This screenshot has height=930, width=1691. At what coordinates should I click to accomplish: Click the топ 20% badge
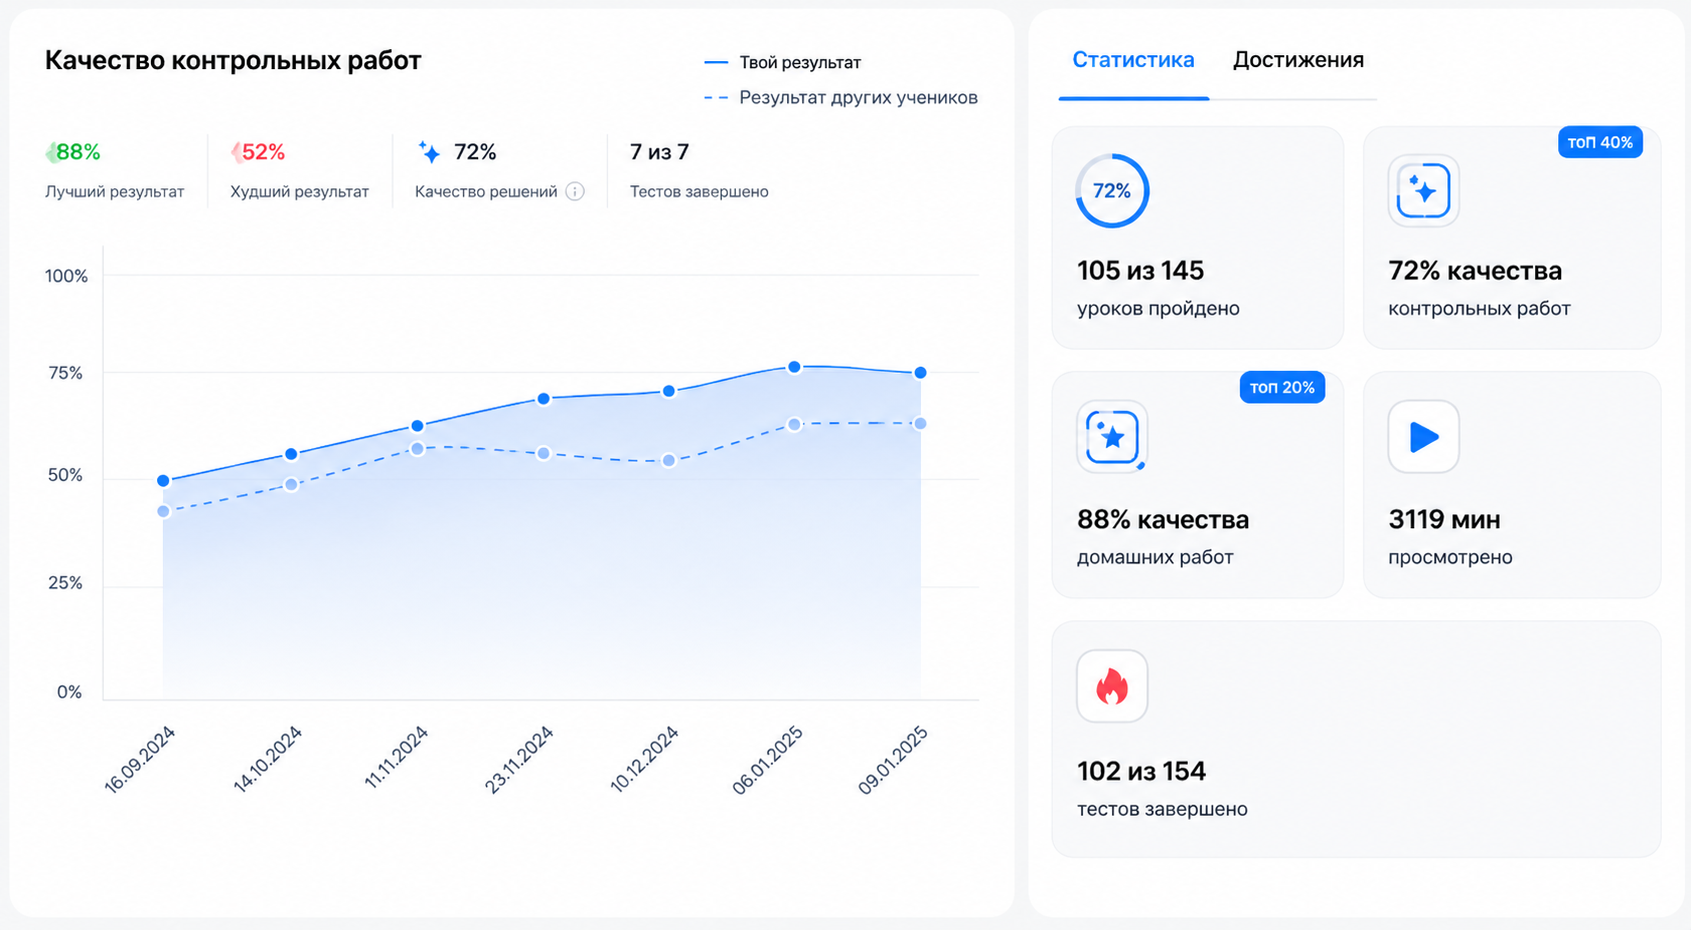point(1282,387)
